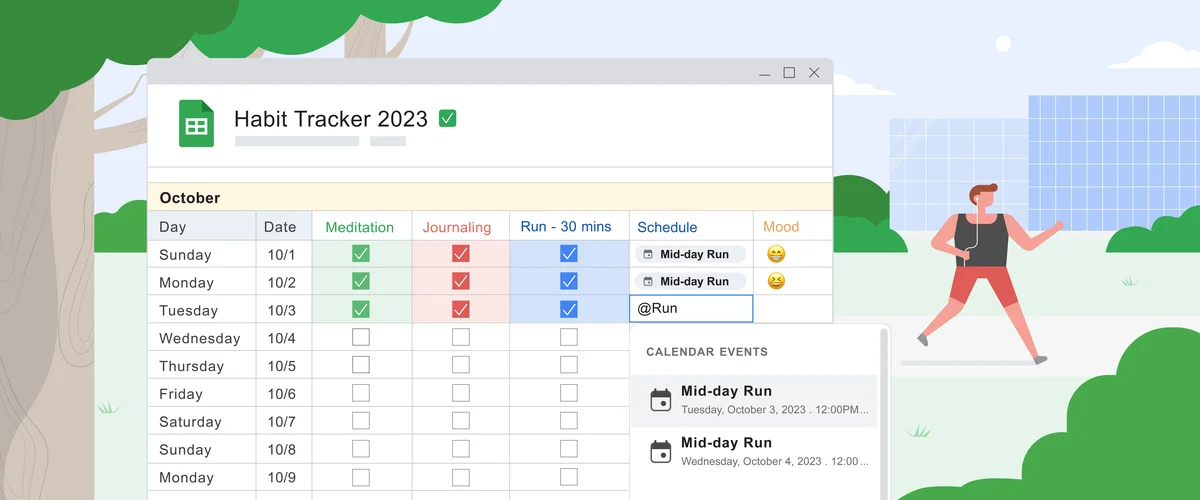Image resolution: width=1200 pixels, height=500 pixels.
Task: Open Monday 10/2 Mid-day Run smart chip
Action: point(691,282)
